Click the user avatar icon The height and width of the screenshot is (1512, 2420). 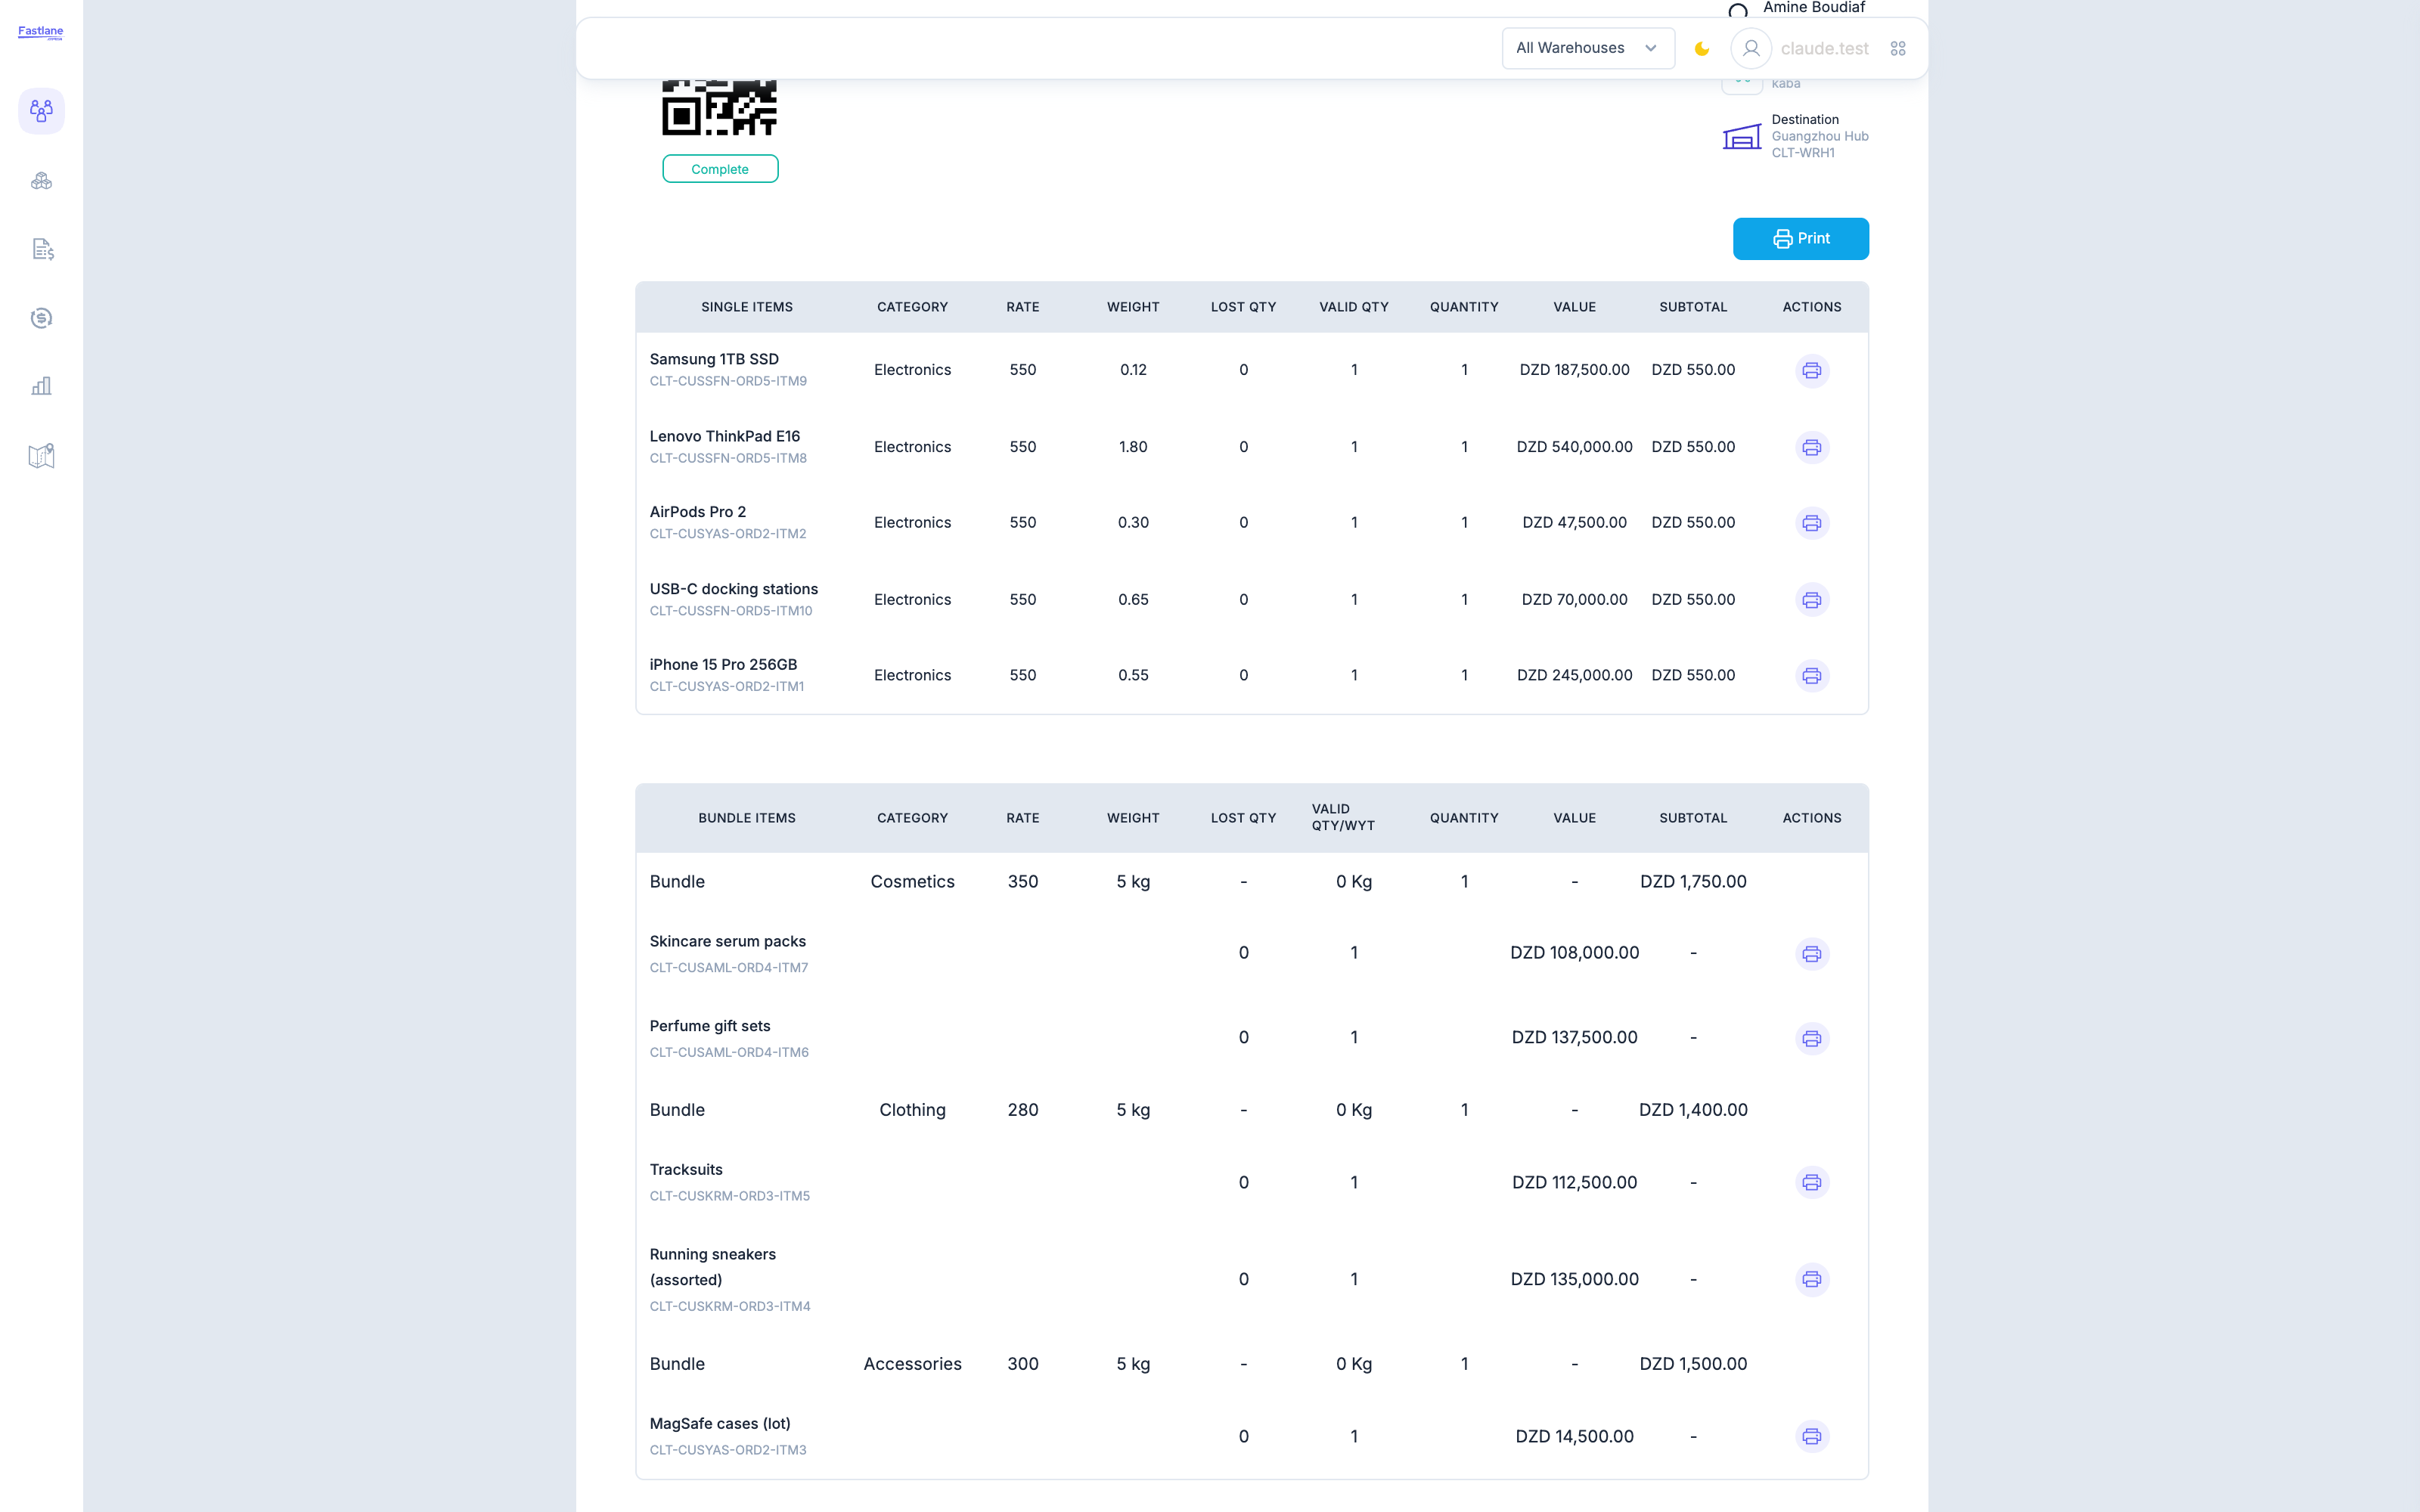tap(1751, 48)
